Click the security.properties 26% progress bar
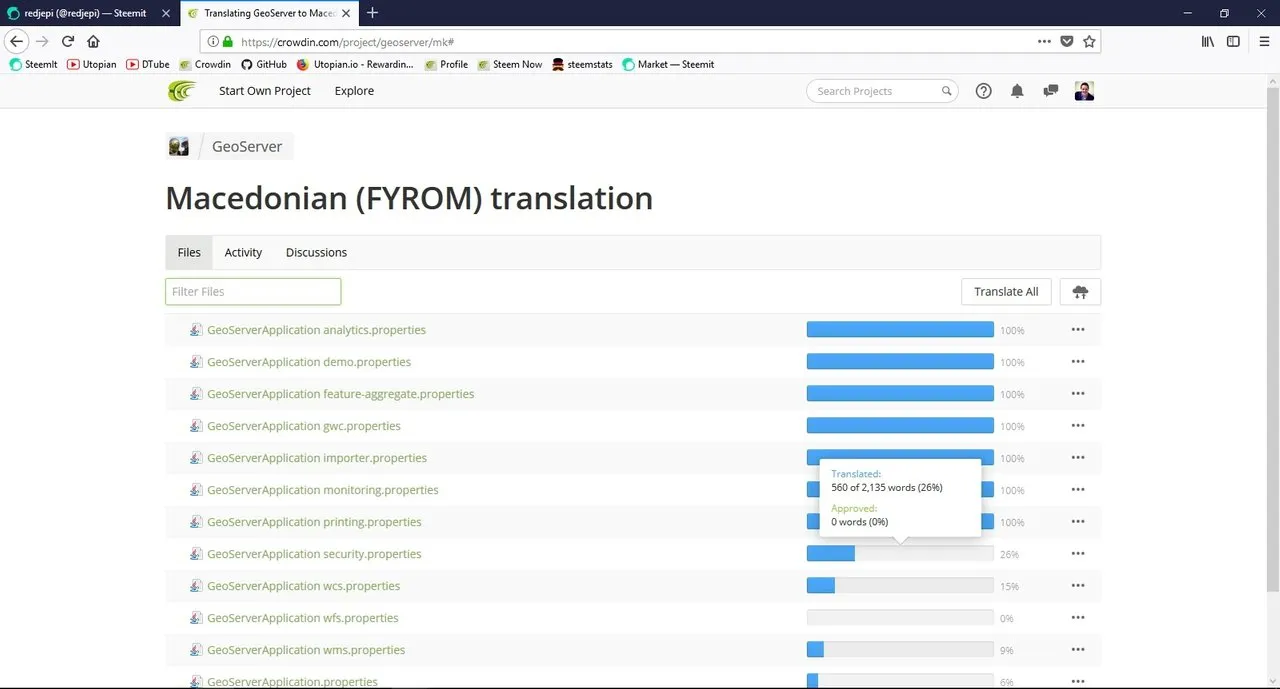The width and height of the screenshot is (1280, 689). tap(900, 554)
